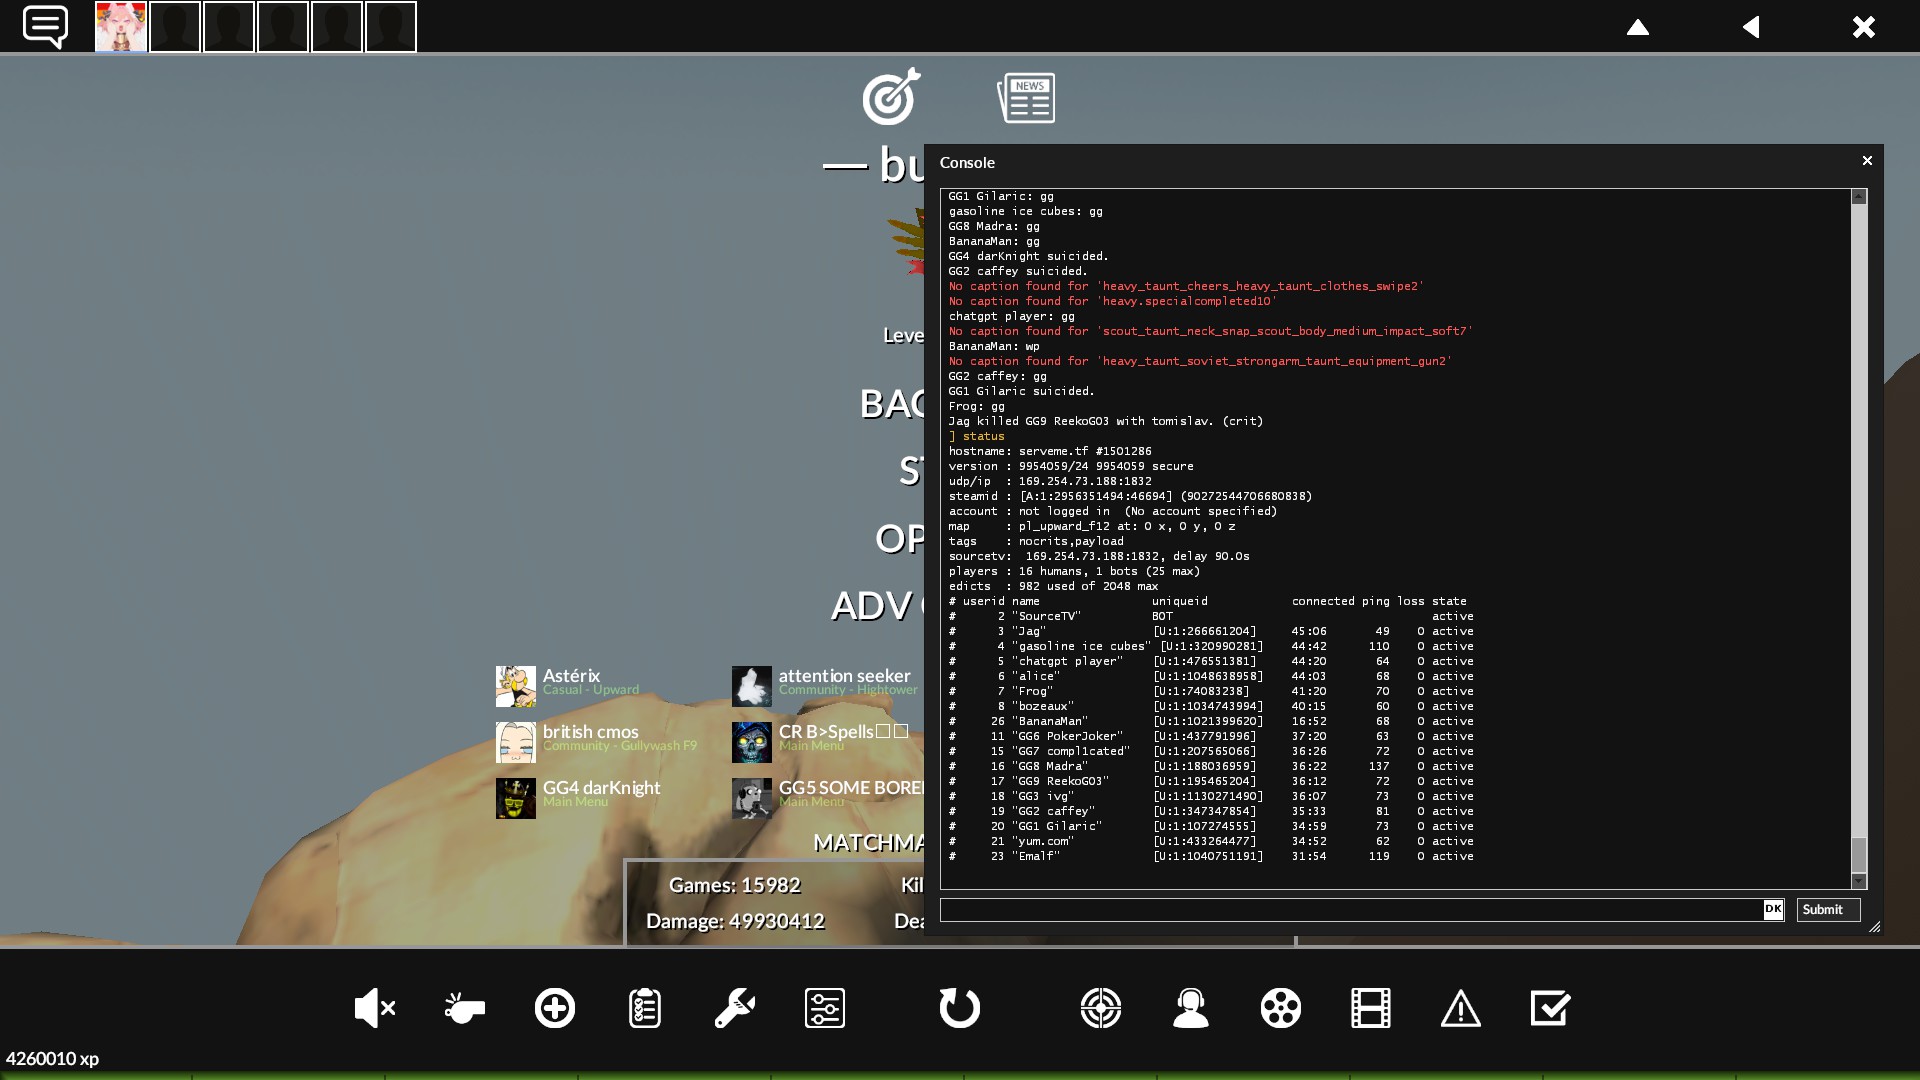The image size is (1920, 1080).
Task: Click the console scrollbar down arrow
Action: [x=1859, y=881]
